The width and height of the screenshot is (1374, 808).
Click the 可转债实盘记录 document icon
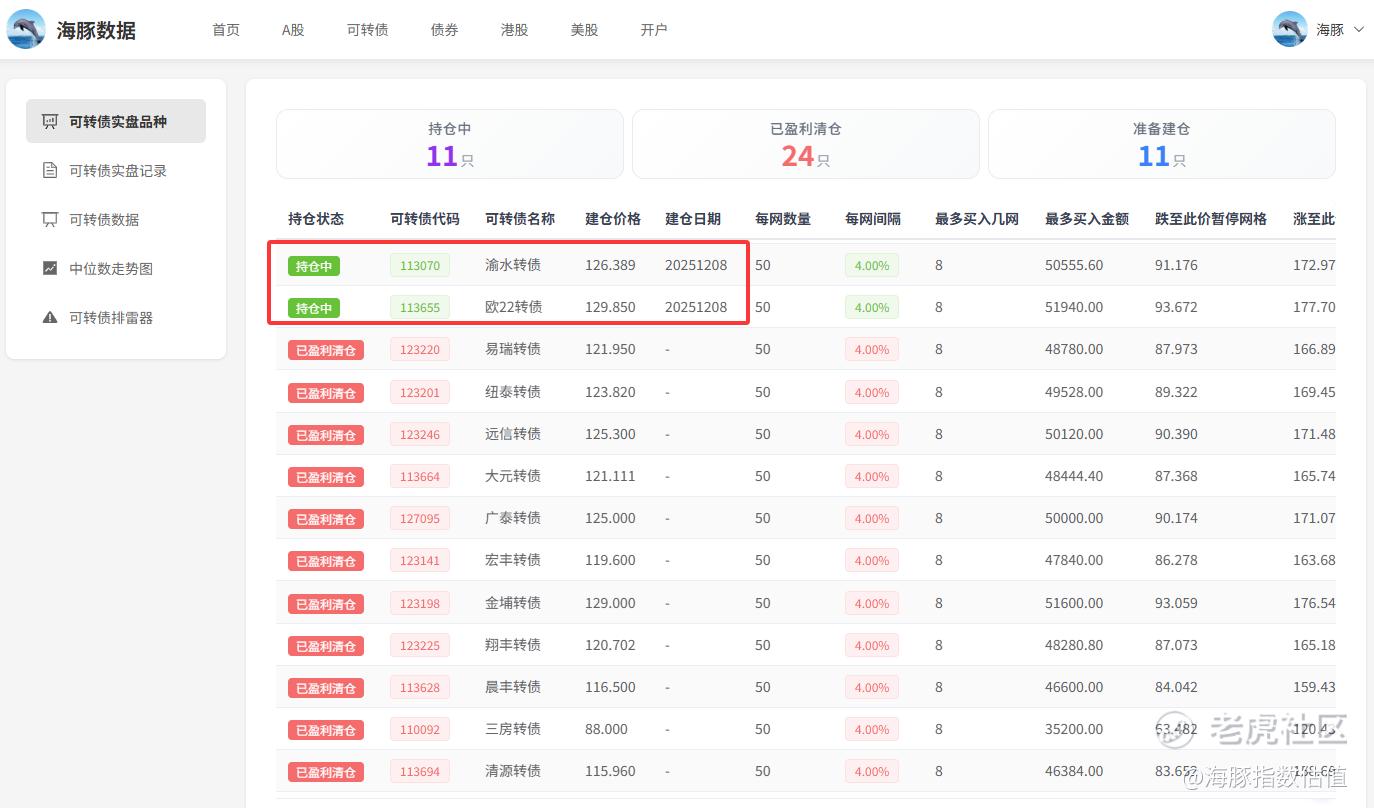tap(50, 170)
